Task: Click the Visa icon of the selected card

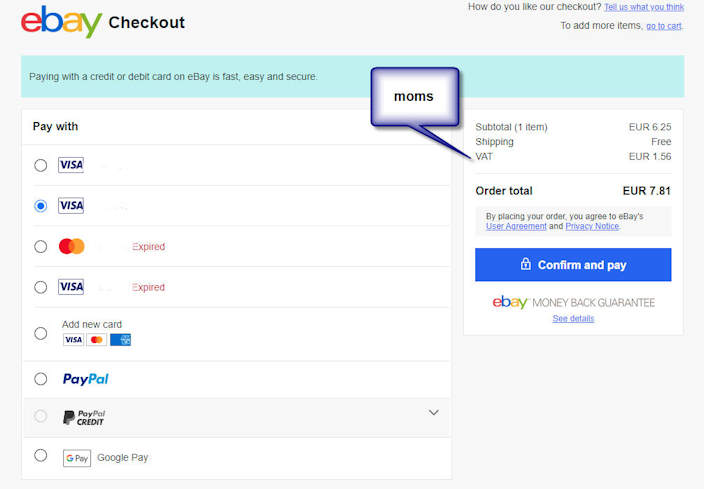Action: 71,206
